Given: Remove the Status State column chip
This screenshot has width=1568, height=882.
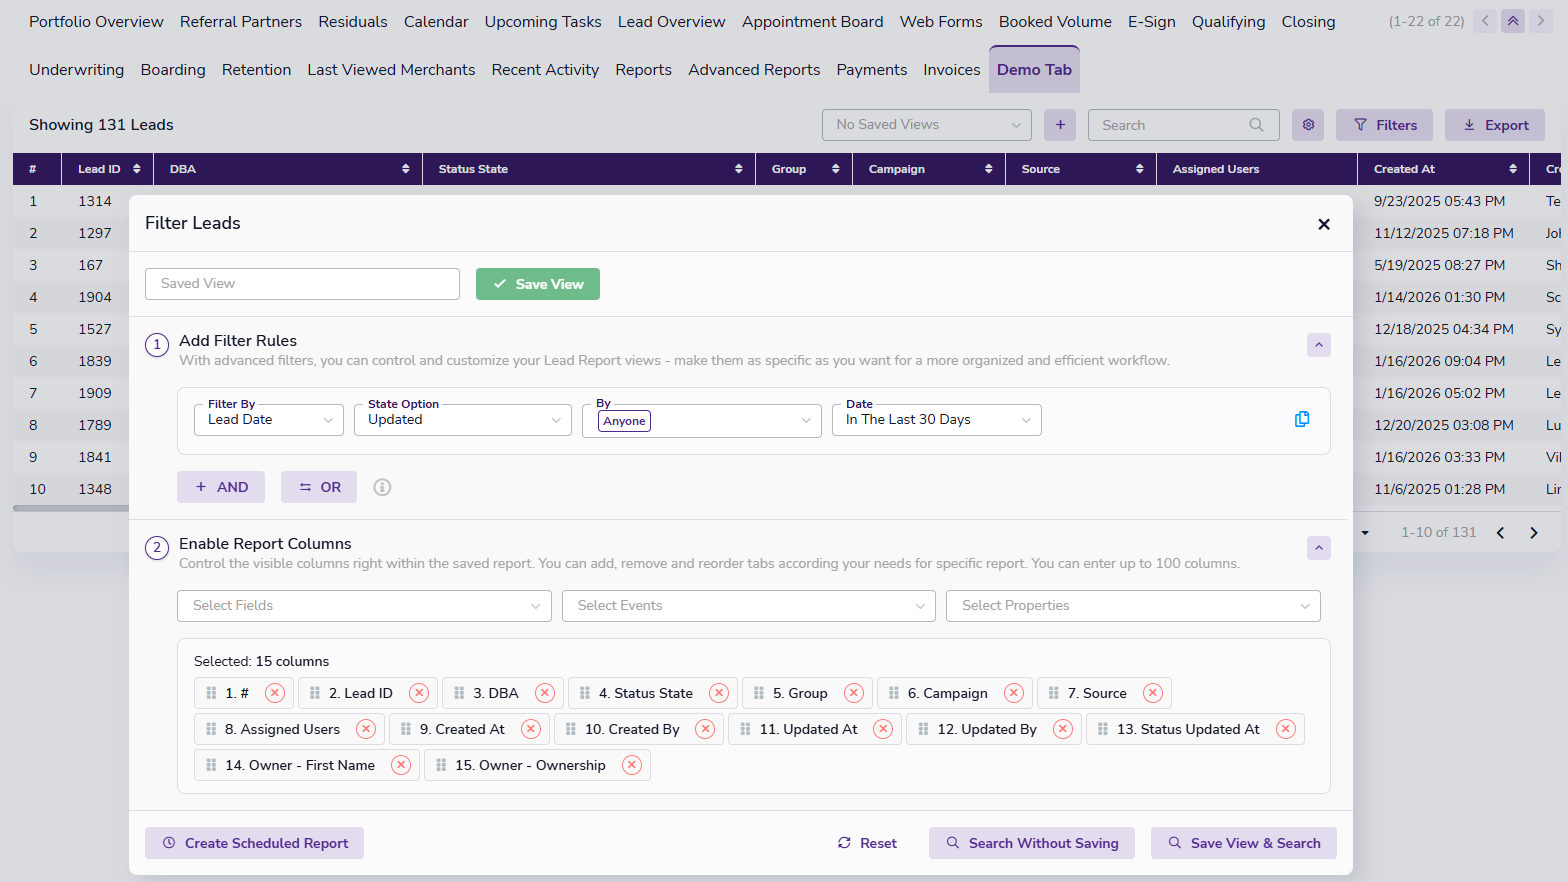Looking at the screenshot, I should click(x=719, y=693).
